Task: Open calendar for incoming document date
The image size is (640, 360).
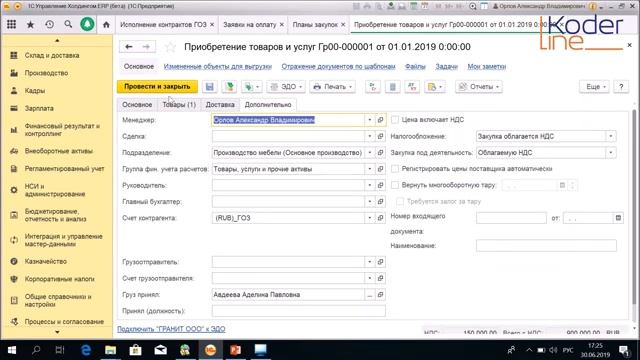Action: click(x=618, y=218)
